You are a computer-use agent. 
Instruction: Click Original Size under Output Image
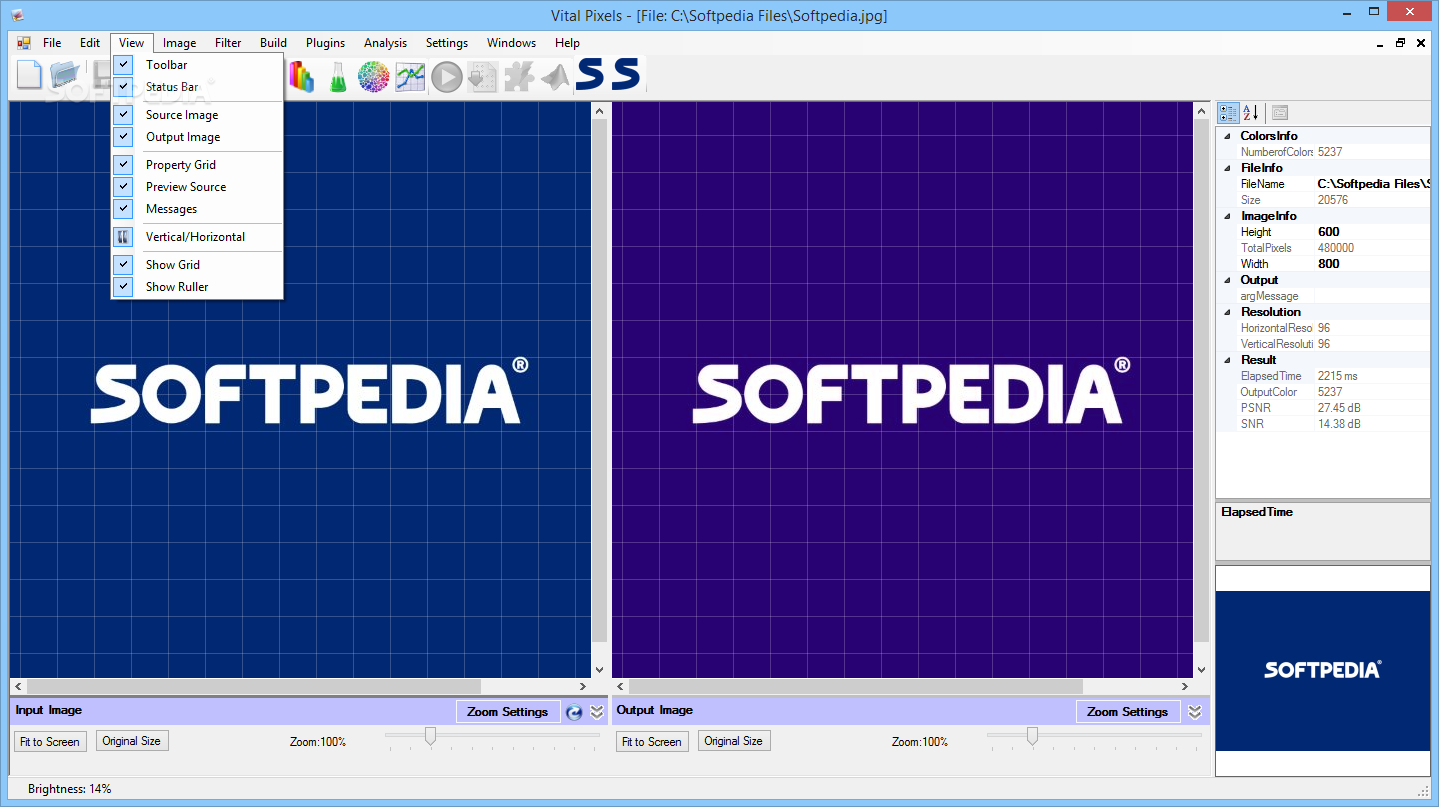coord(733,741)
